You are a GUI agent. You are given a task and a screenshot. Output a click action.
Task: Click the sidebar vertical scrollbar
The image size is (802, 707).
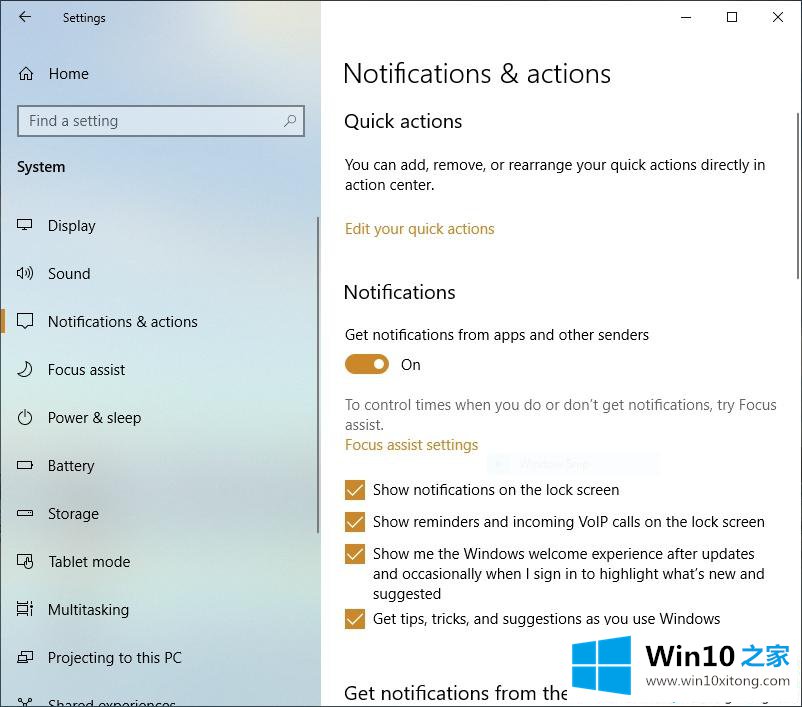(318, 375)
